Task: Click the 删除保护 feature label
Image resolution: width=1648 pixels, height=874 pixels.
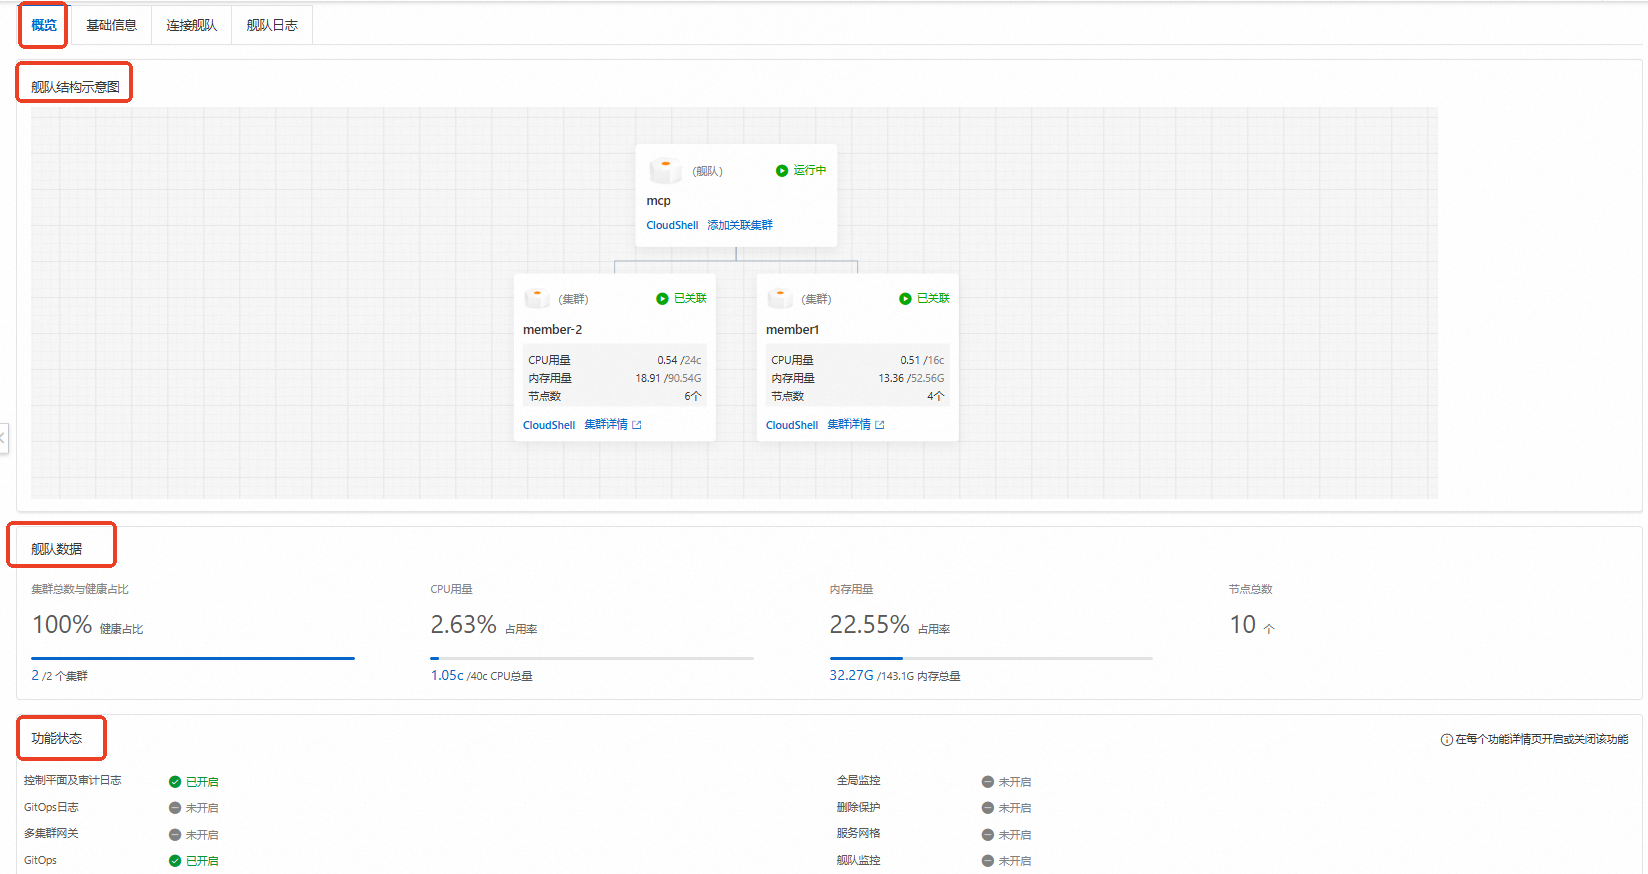Action: click(858, 807)
